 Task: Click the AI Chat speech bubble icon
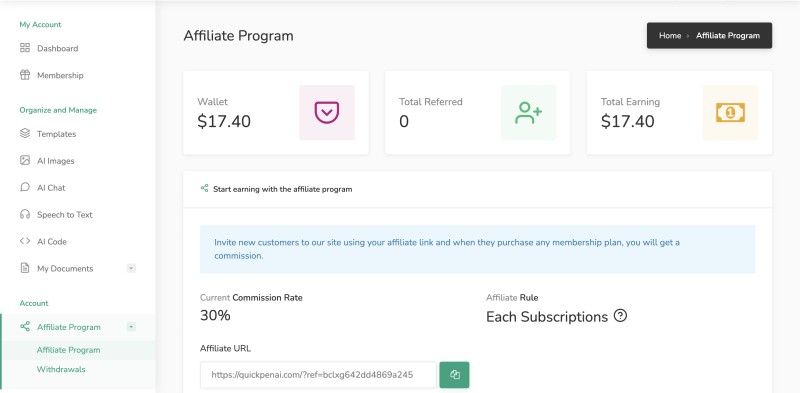pos(24,187)
